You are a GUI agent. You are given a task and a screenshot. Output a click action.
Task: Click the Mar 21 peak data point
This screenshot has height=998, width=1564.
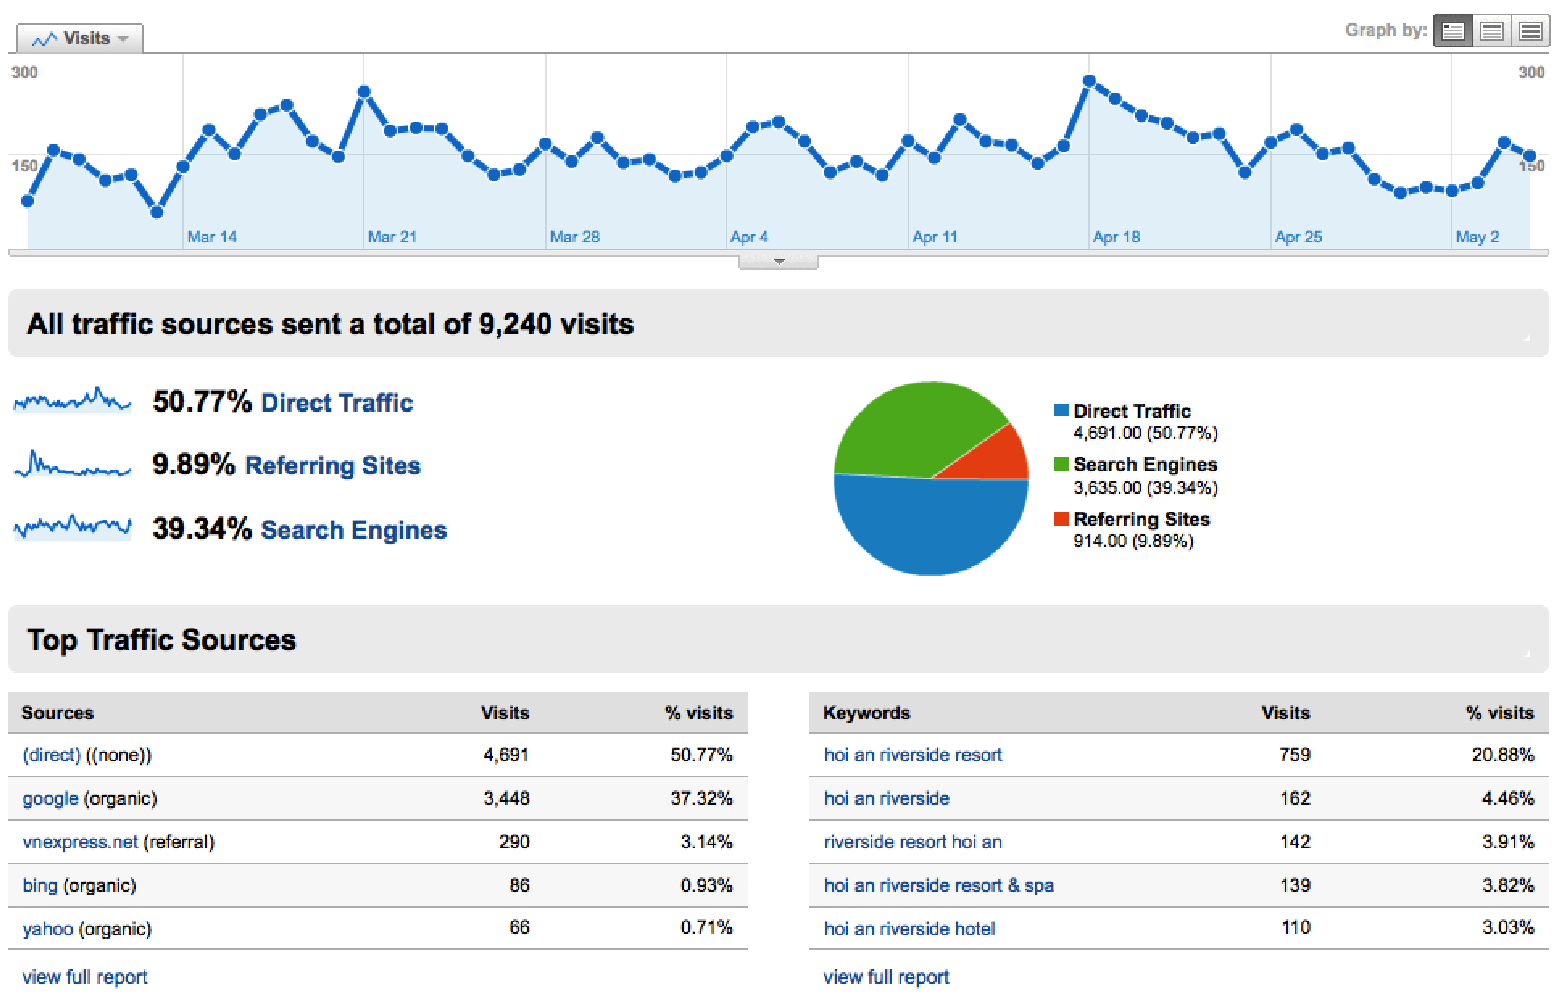(x=364, y=91)
